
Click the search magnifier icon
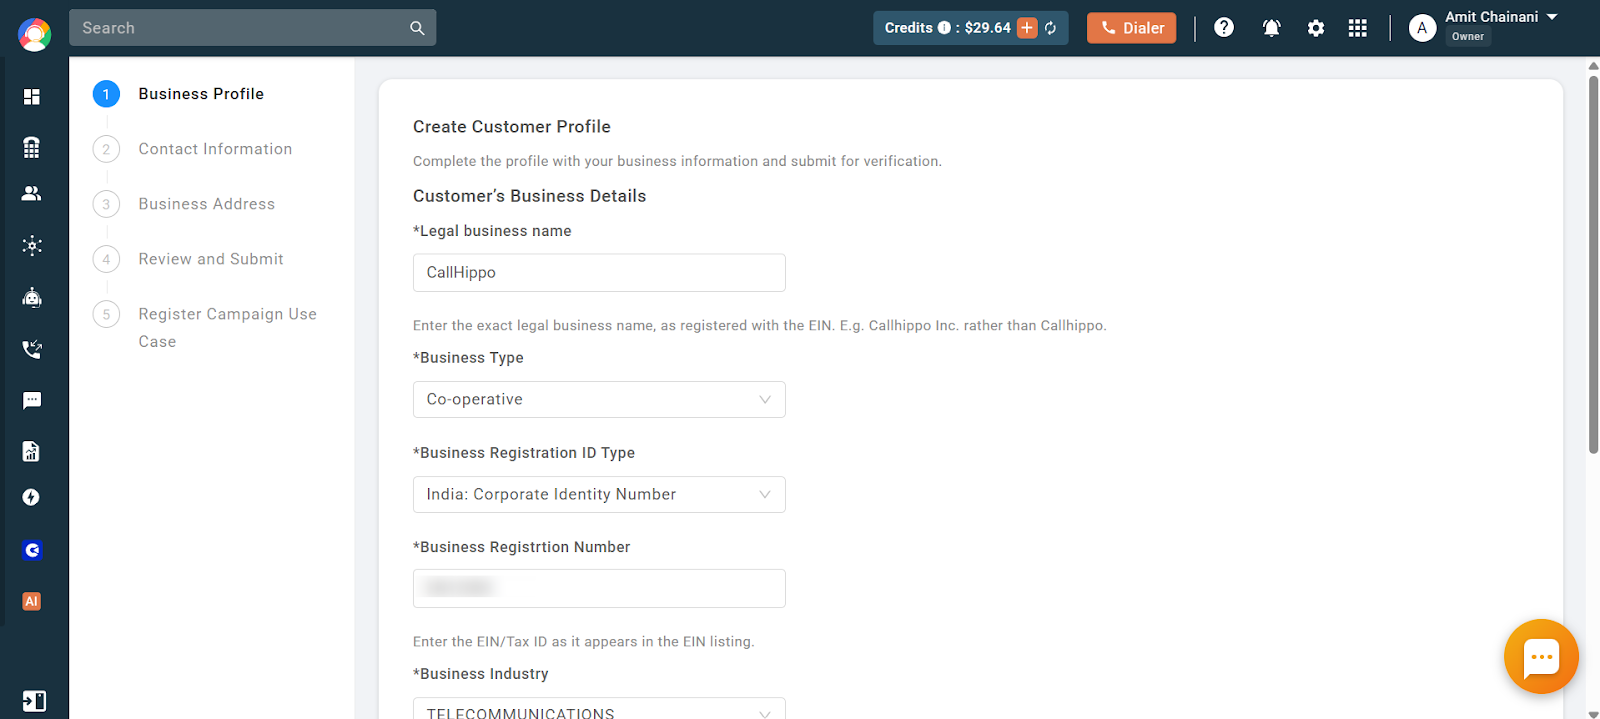pos(417,28)
